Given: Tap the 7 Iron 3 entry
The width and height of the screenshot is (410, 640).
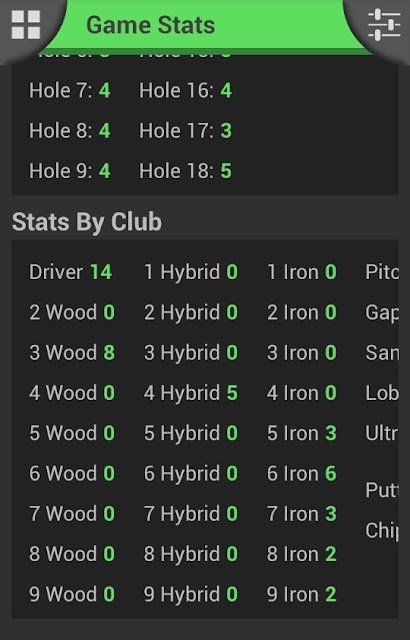Looking at the screenshot, I should tap(301, 513).
